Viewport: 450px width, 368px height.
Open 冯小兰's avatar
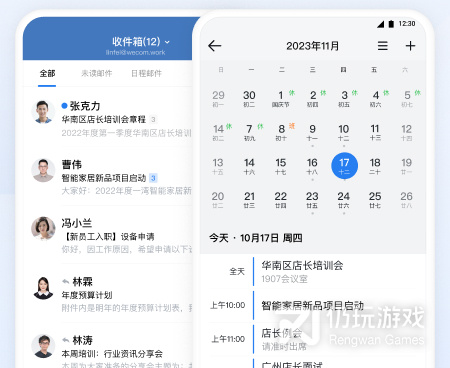(43, 228)
